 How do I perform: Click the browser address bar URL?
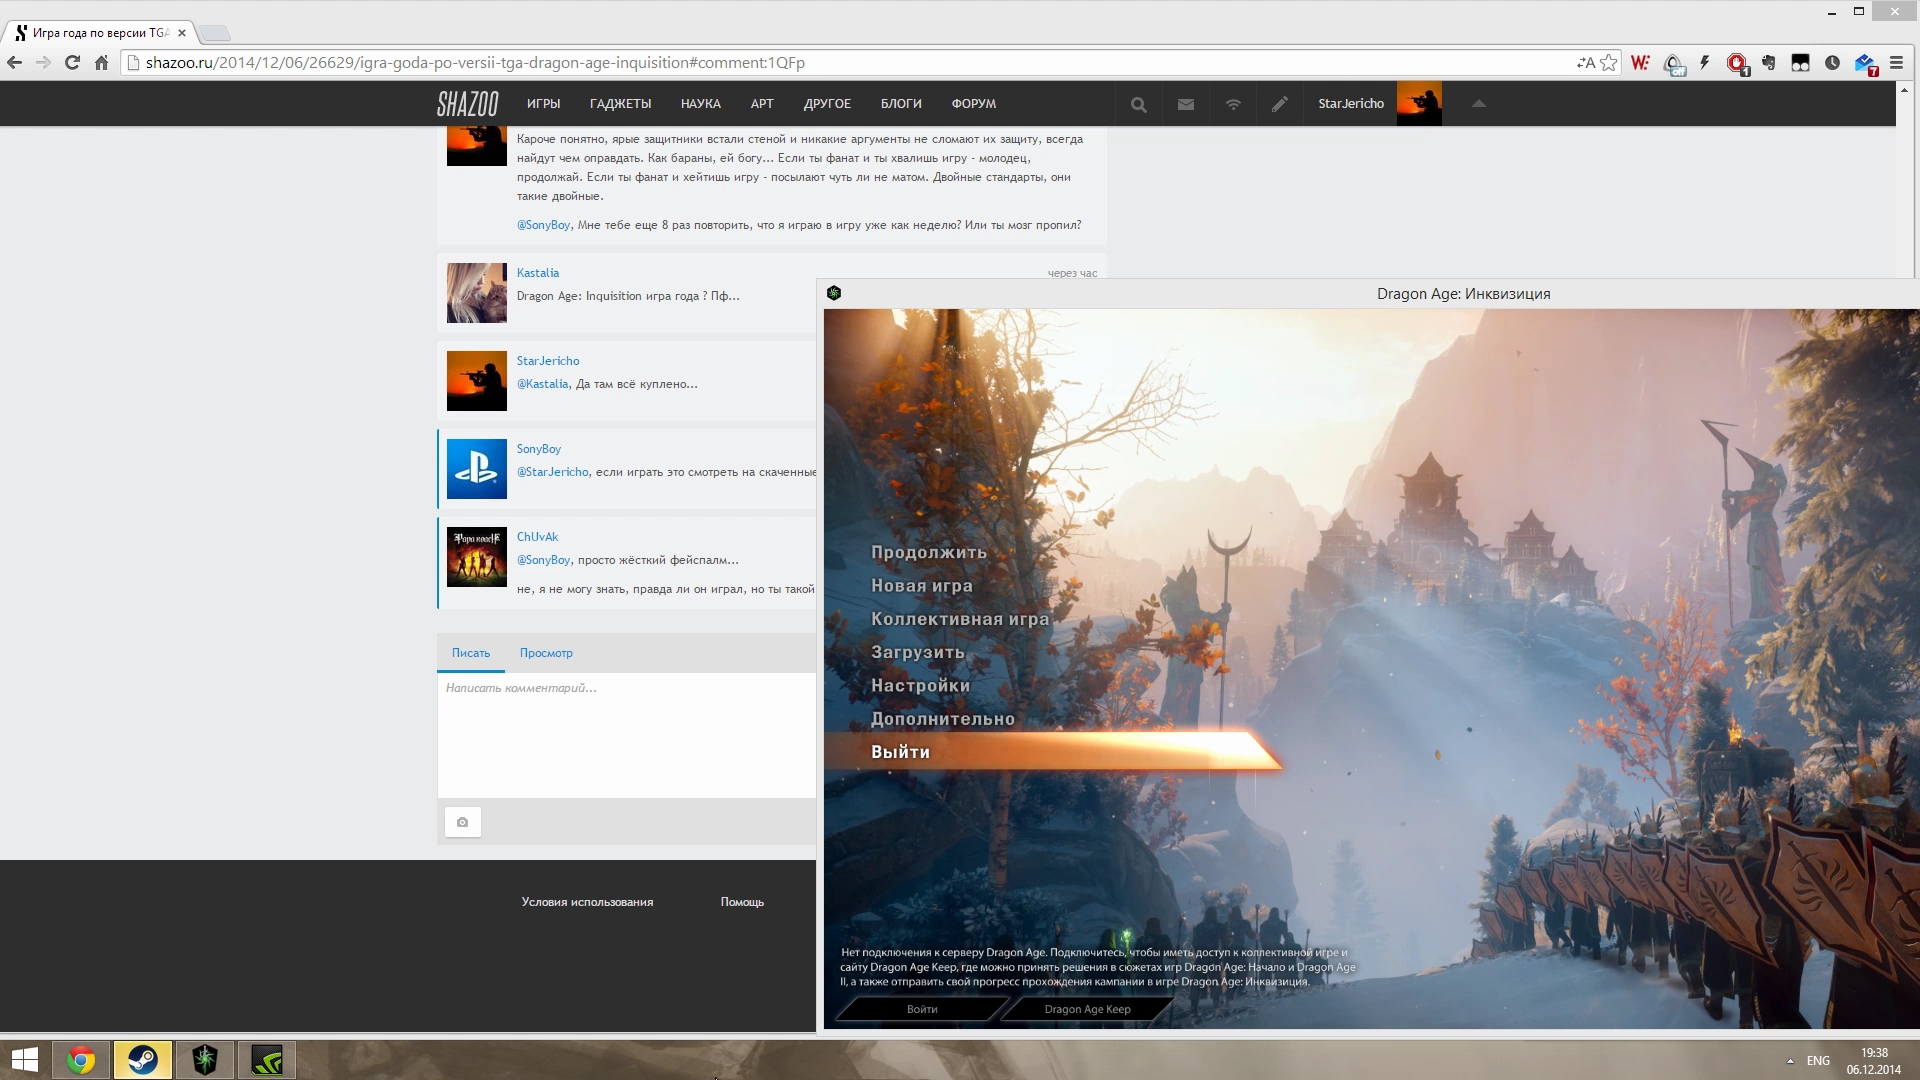[x=475, y=62]
